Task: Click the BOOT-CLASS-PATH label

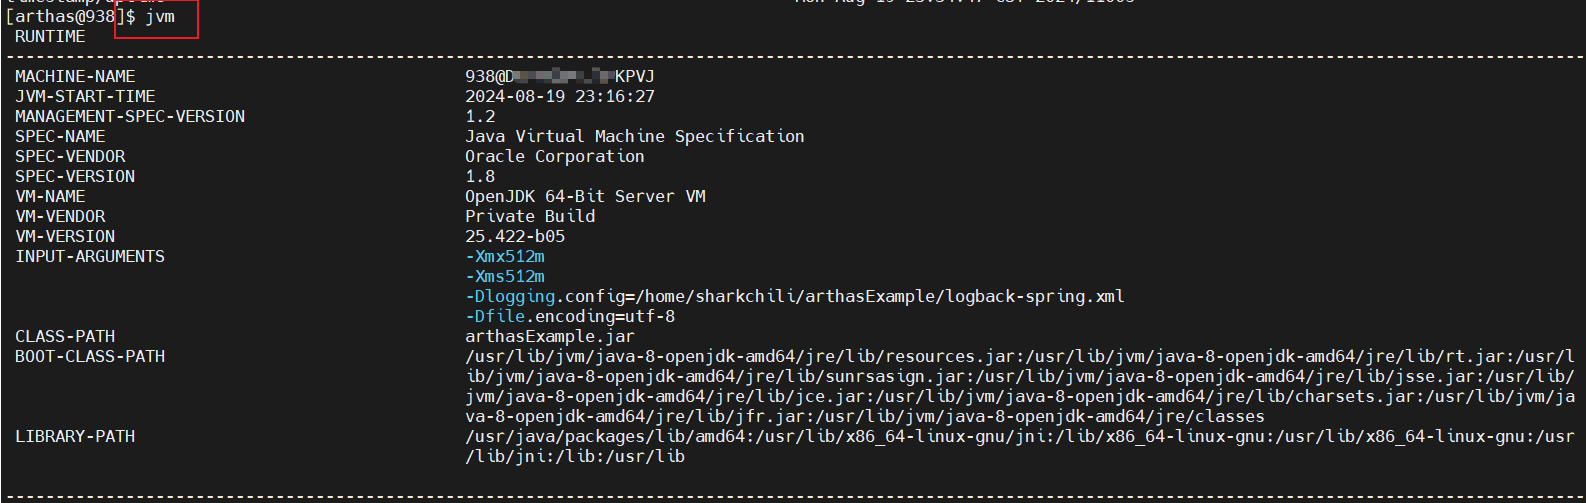Action: click(x=90, y=357)
